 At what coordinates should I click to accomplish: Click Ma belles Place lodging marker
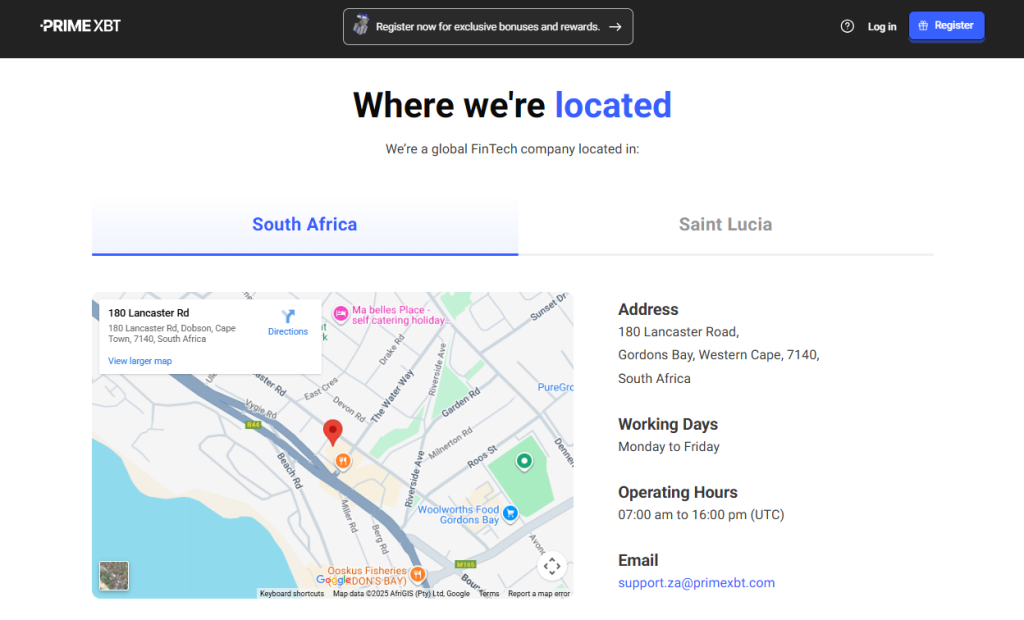pos(341,313)
